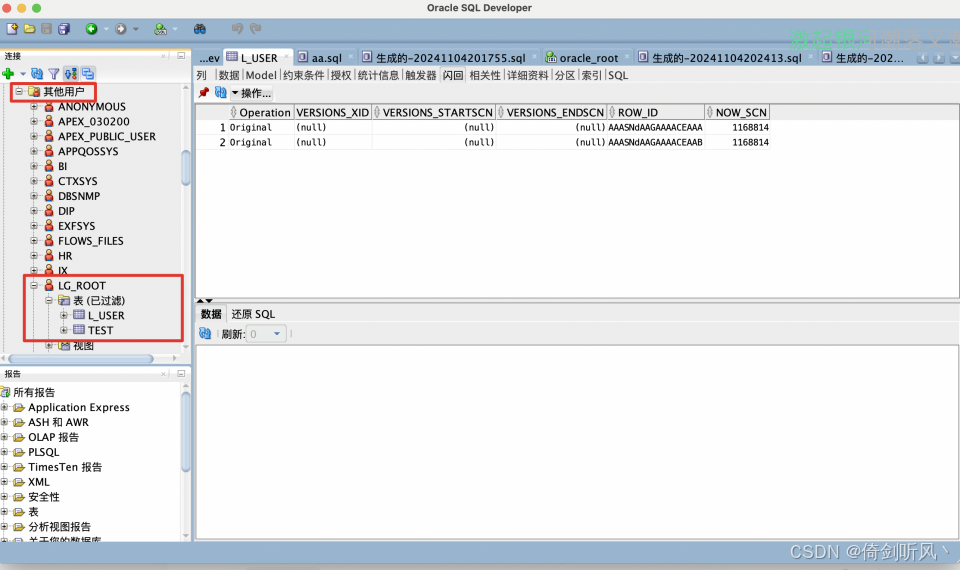Click the New file toolbar icon
The image size is (960, 570).
click(x=12, y=29)
